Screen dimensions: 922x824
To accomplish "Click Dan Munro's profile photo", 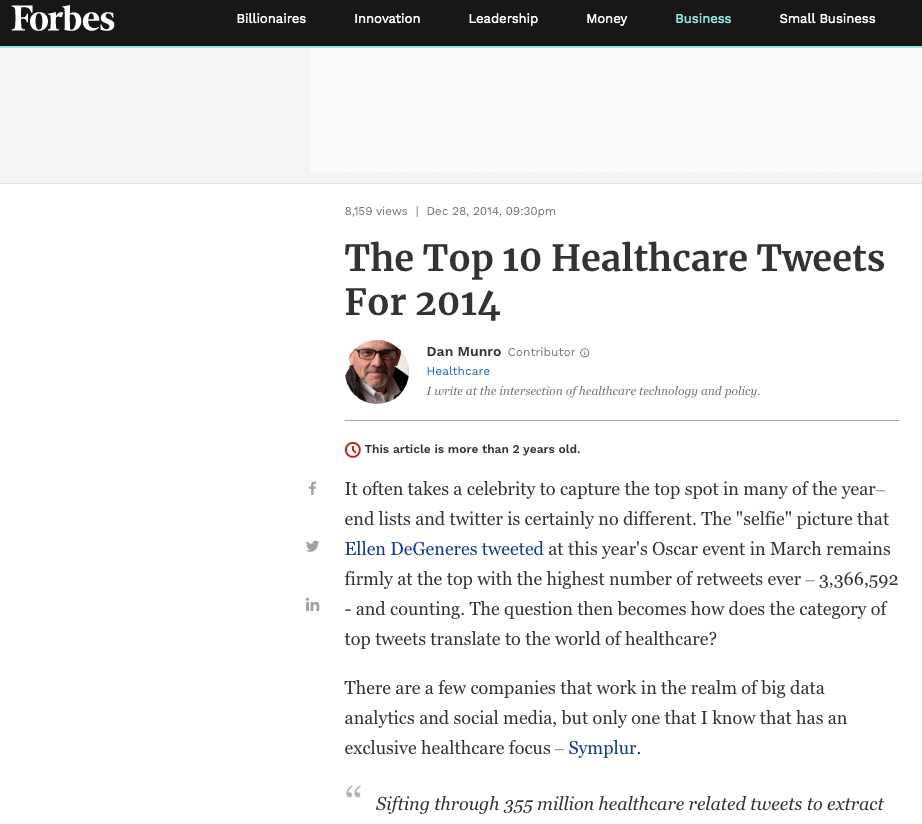I will [377, 372].
